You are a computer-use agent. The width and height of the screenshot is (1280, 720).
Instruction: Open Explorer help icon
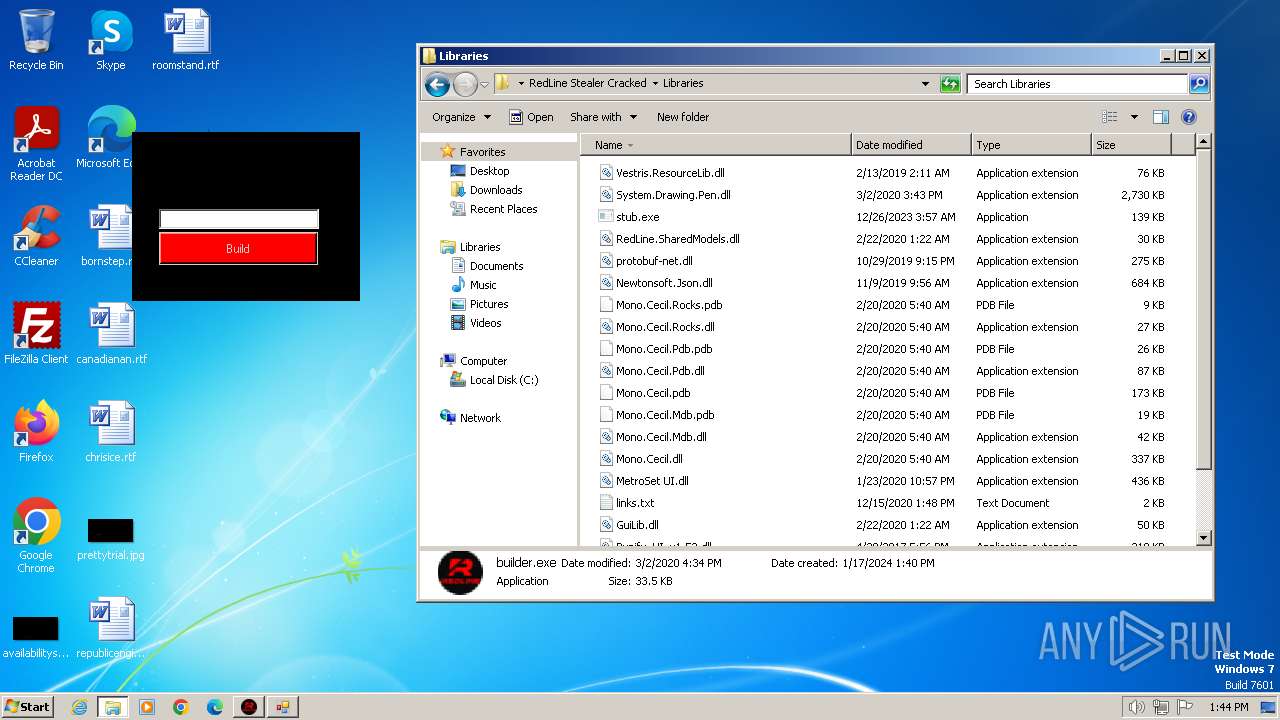pos(1189,117)
